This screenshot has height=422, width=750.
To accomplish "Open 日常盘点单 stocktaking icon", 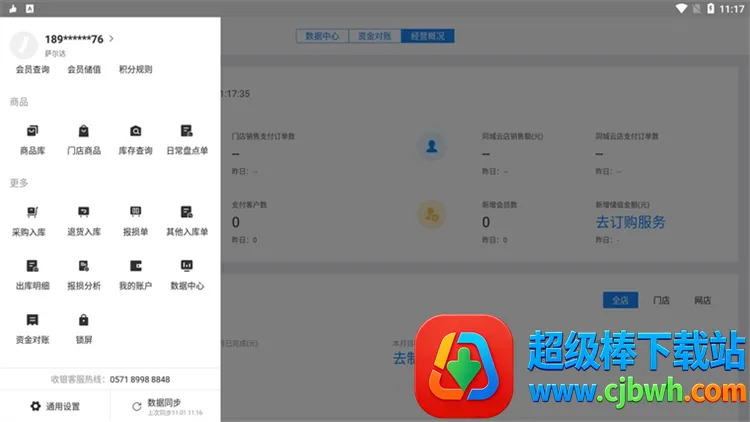I will (x=187, y=131).
